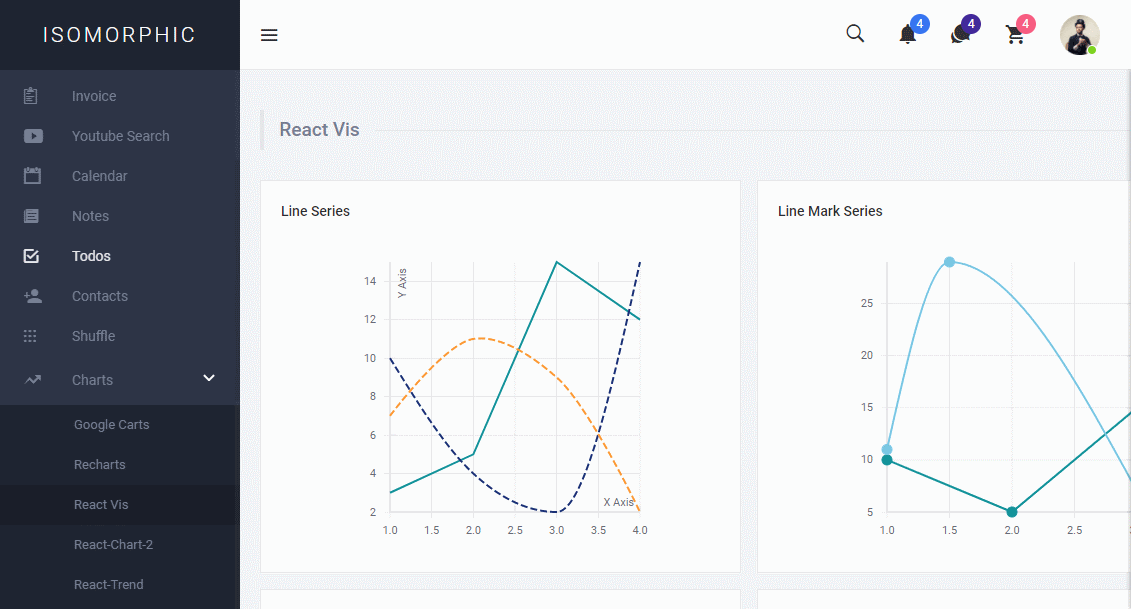
Task: Click the Contacts person-add icon
Action: coord(32,296)
